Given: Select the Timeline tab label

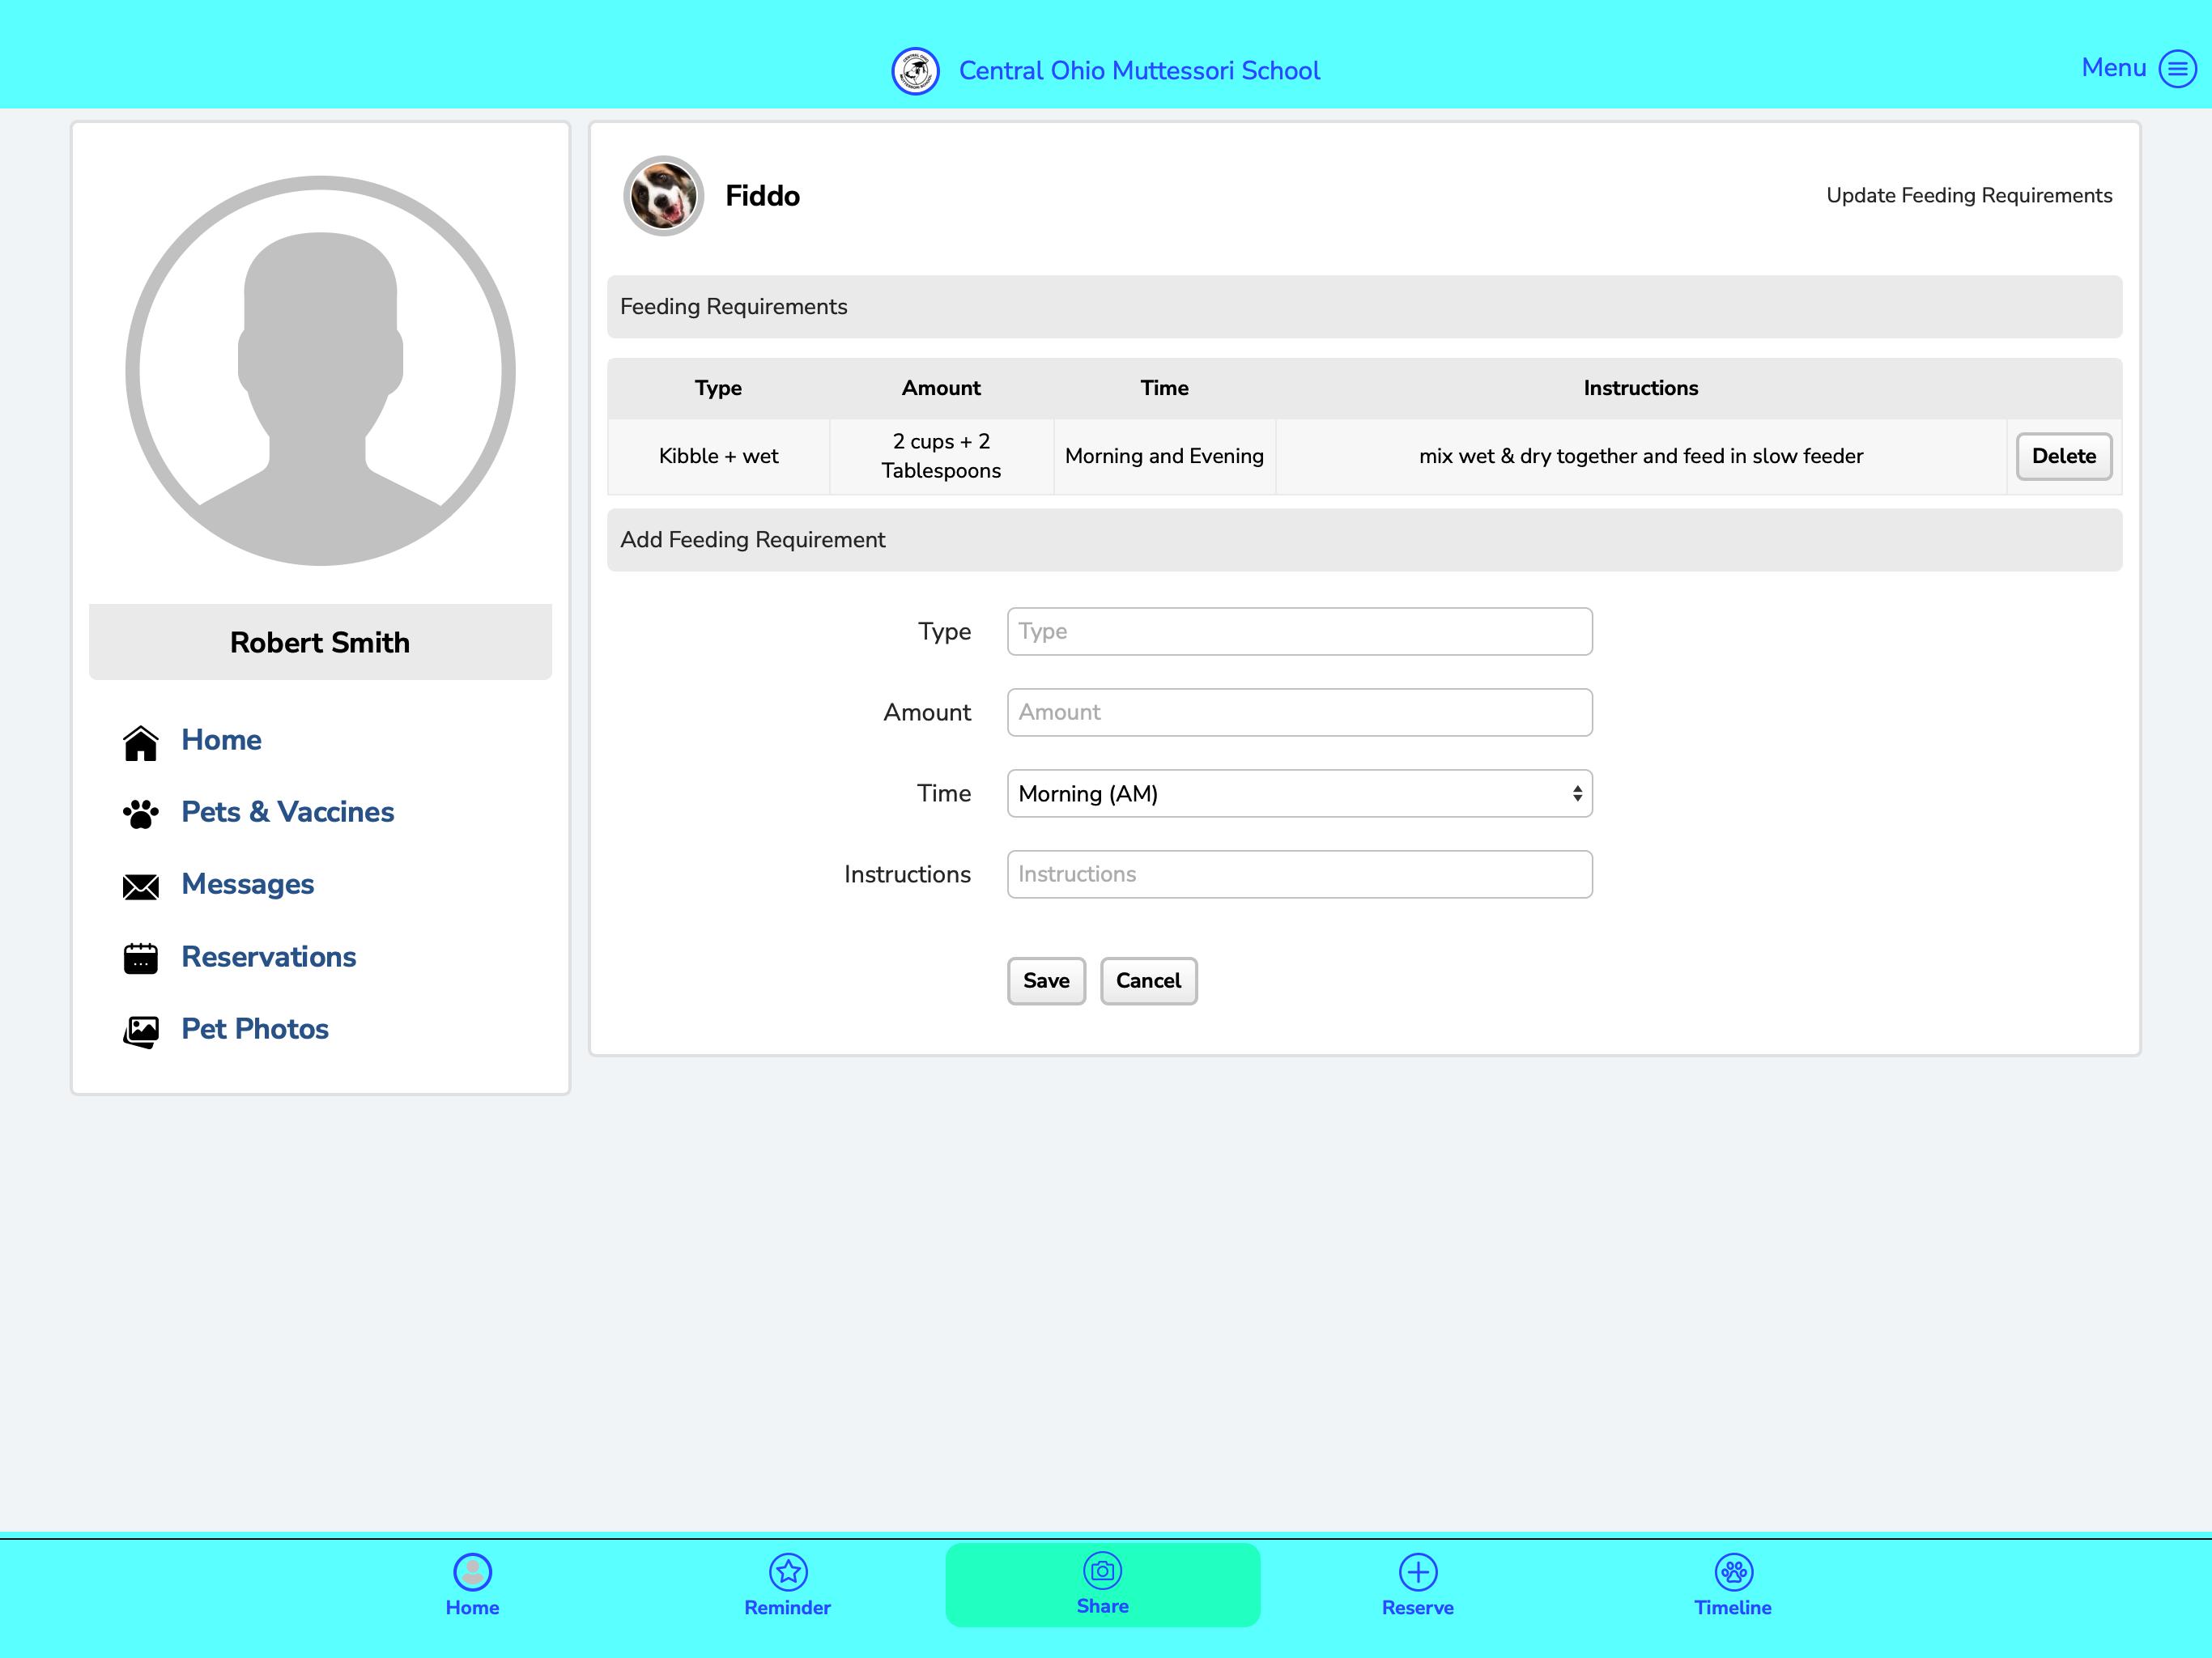Looking at the screenshot, I should (x=1733, y=1608).
